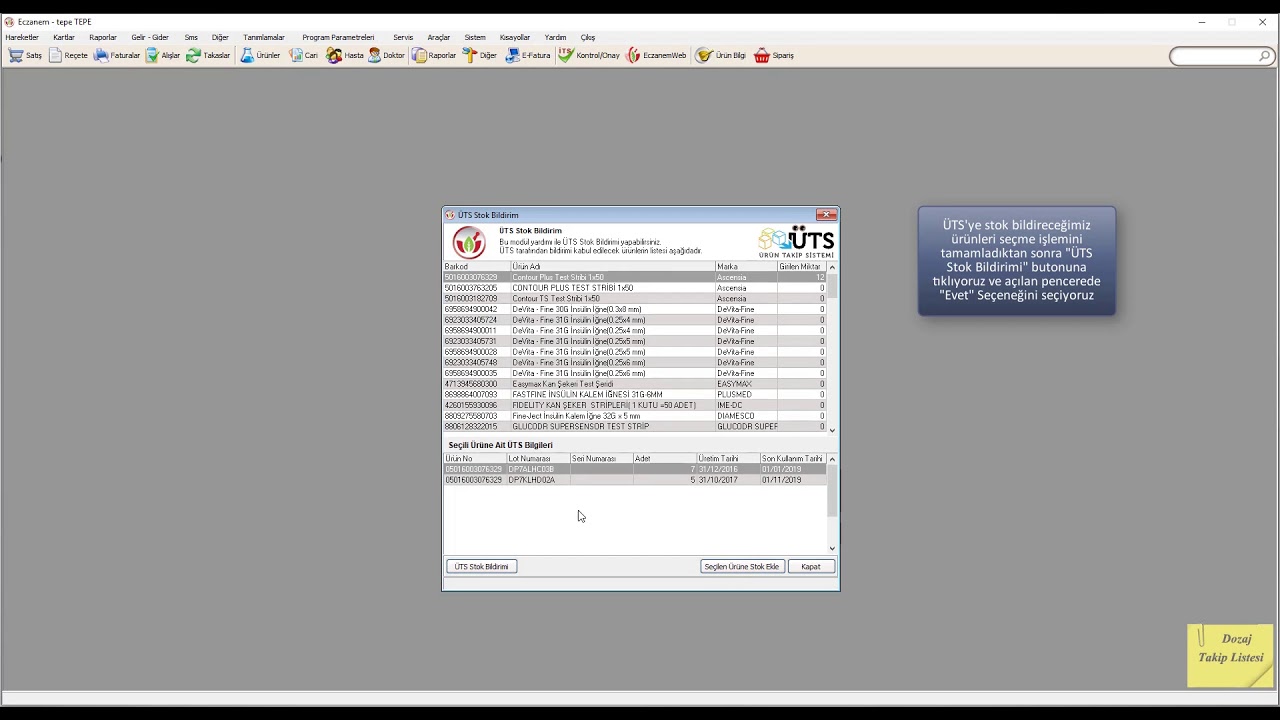Click the ÜTS Stok Bildirimi button

(x=482, y=567)
